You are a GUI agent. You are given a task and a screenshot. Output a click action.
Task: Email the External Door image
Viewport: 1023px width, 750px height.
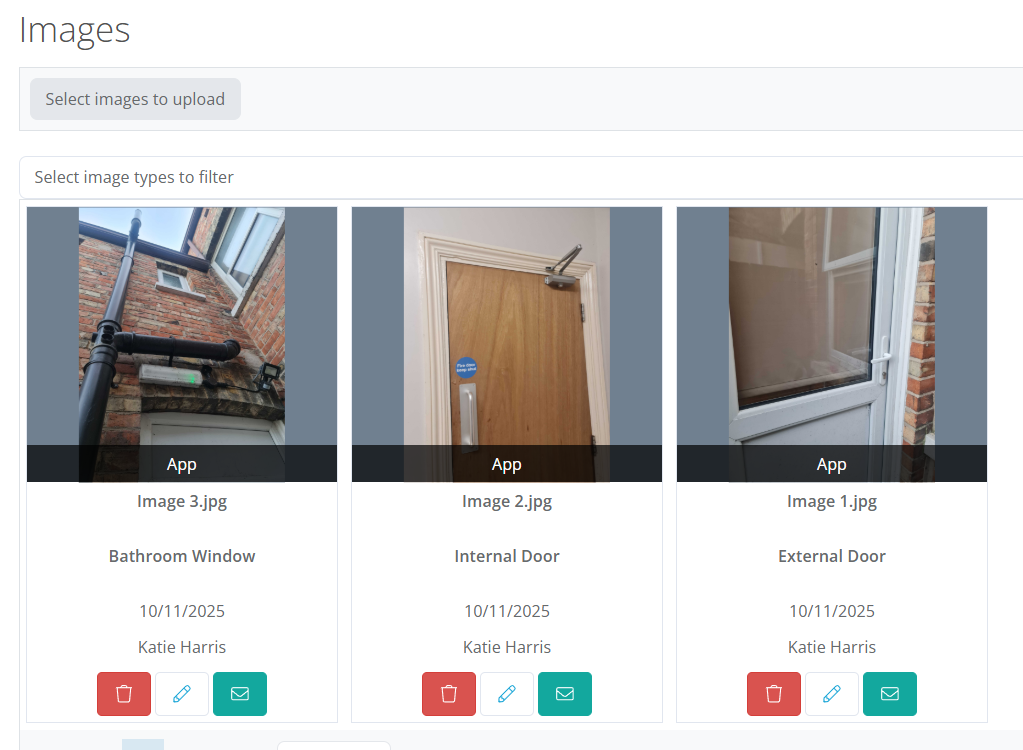[890, 694]
